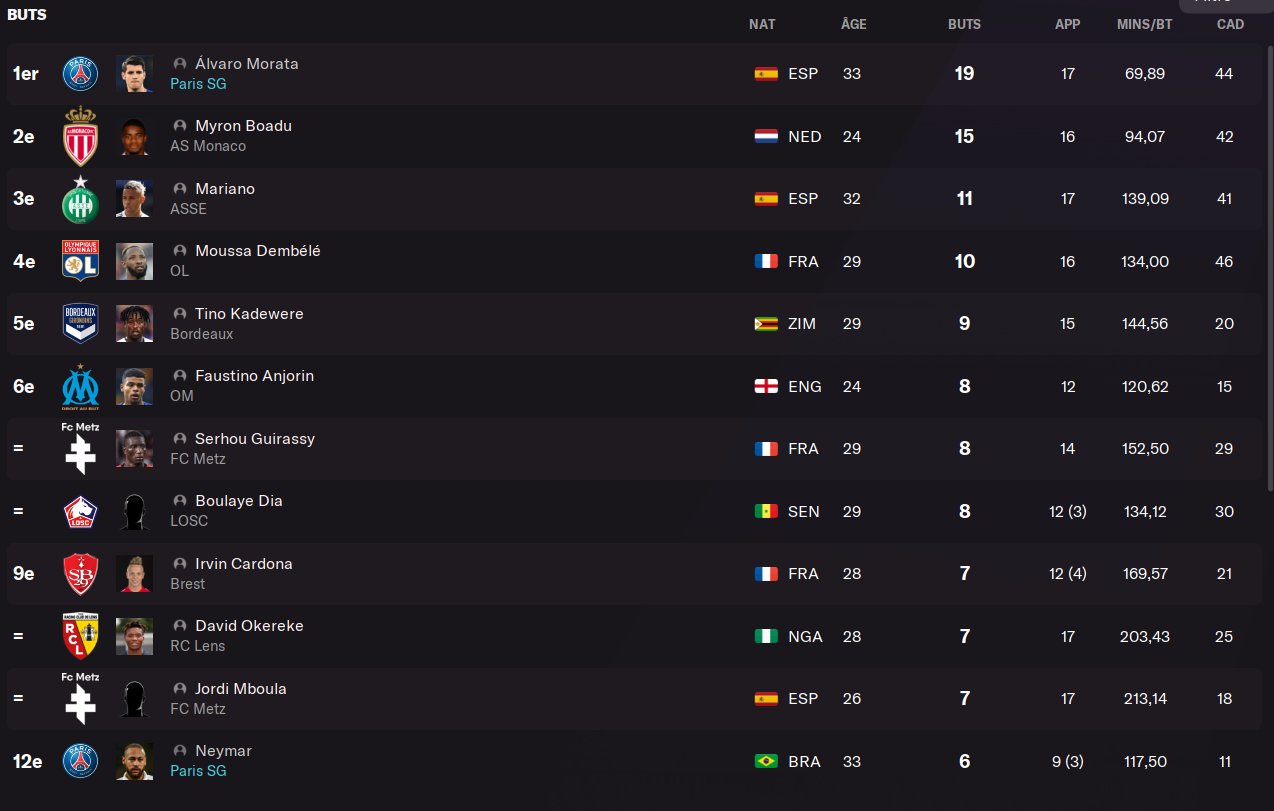
Task: Open the AS Monaco club crest
Action: pos(81,136)
